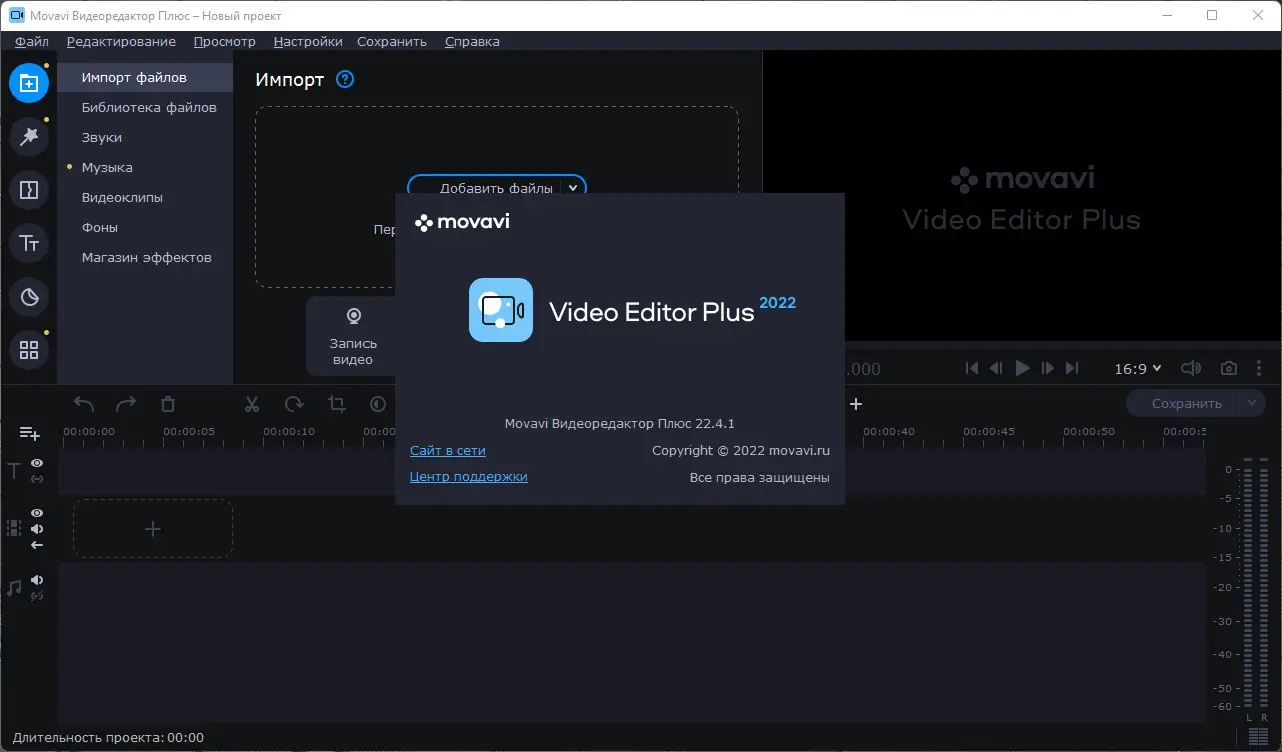Take a snapshot with the camera icon
Image resolution: width=1282 pixels, height=752 pixels.
pyautogui.click(x=1229, y=368)
